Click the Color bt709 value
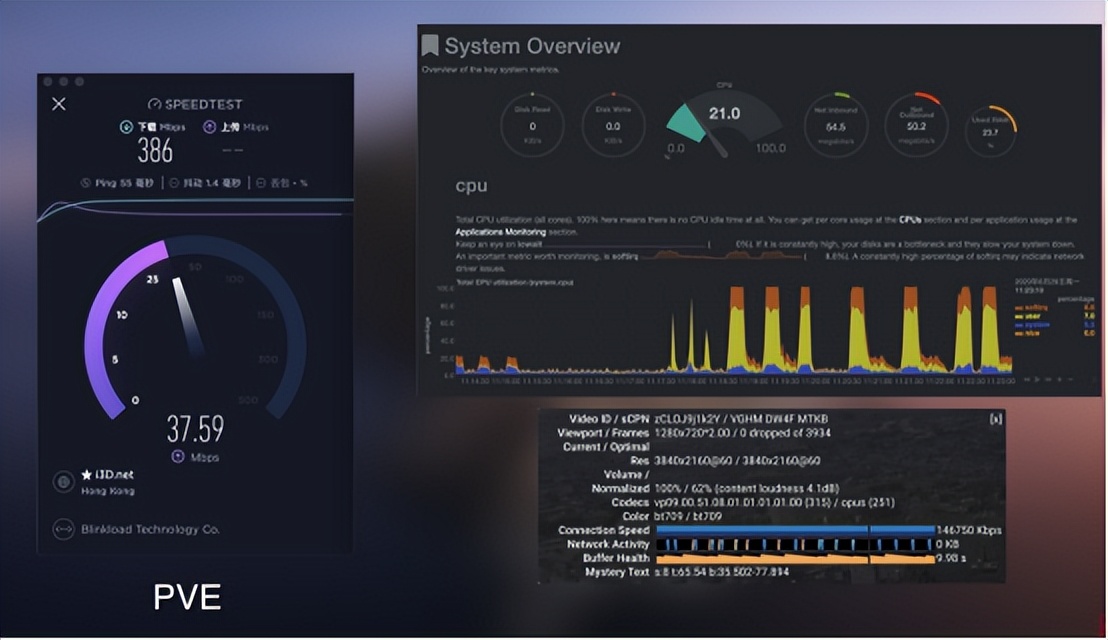The width and height of the screenshot is (1108, 640). click(x=688, y=516)
